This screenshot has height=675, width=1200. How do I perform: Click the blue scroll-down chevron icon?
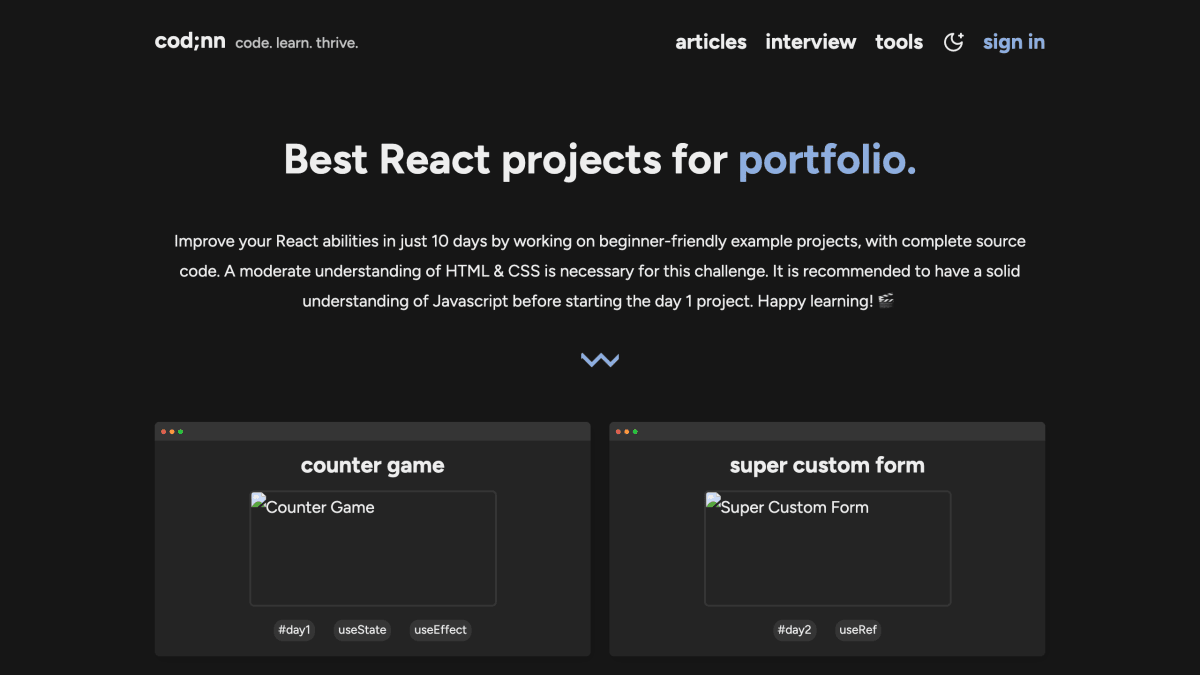(x=600, y=360)
